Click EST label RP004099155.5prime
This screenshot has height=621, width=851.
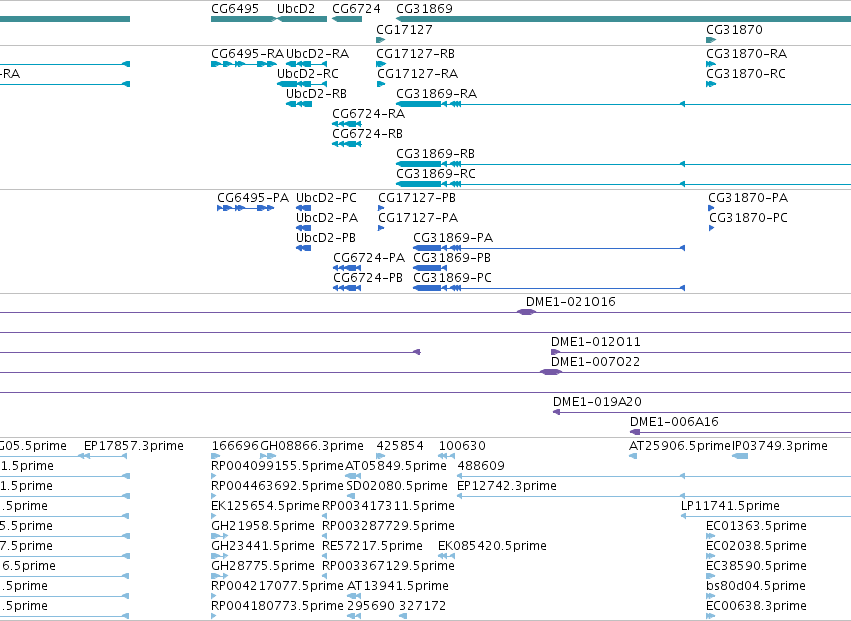click(x=277, y=466)
